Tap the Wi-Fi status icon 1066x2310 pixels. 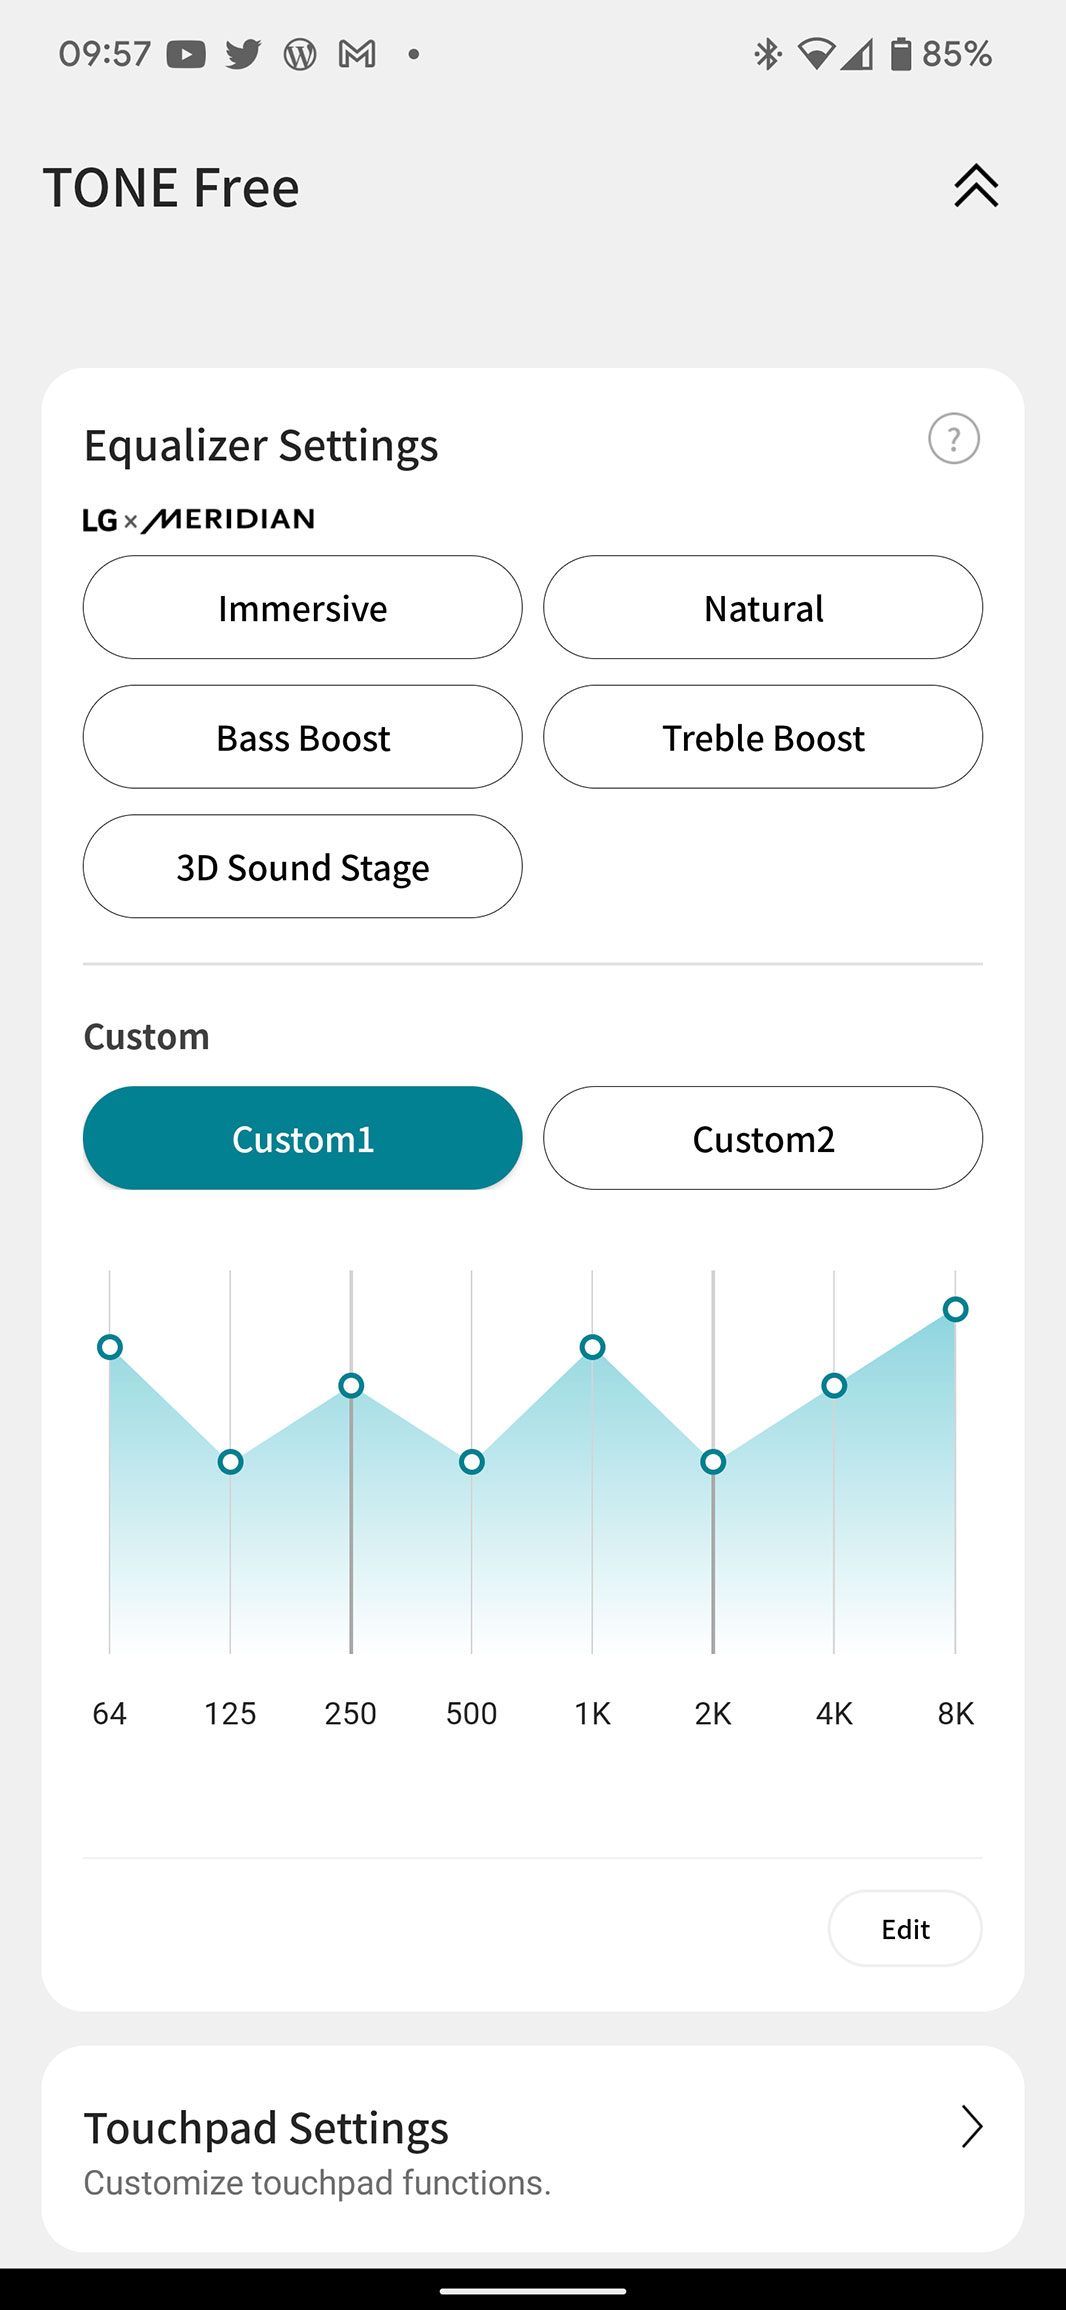(x=816, y=54)
